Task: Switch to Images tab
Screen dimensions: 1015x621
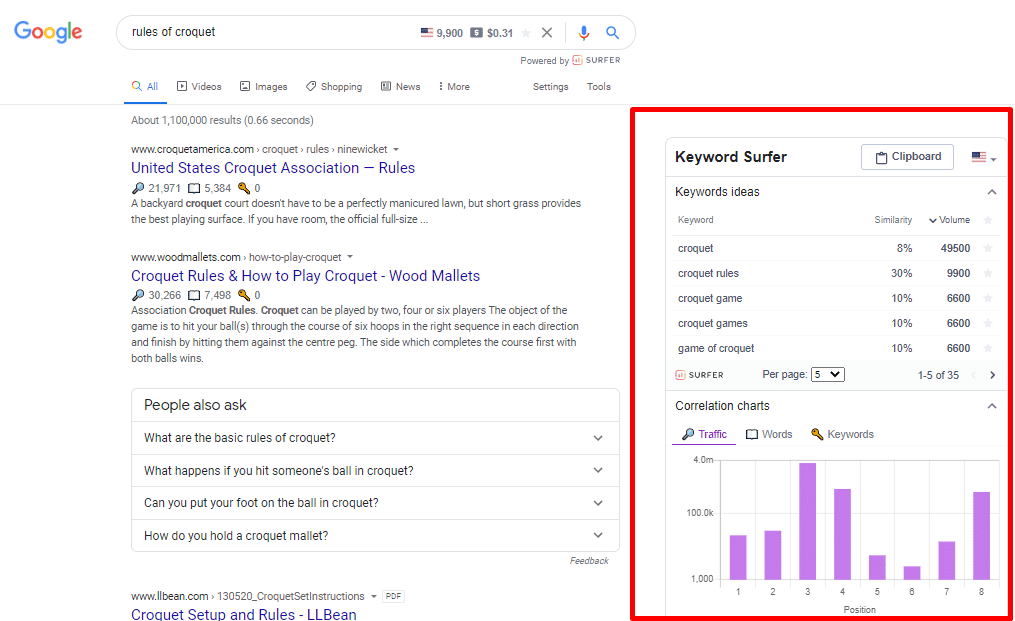Action: coord(263,87)
